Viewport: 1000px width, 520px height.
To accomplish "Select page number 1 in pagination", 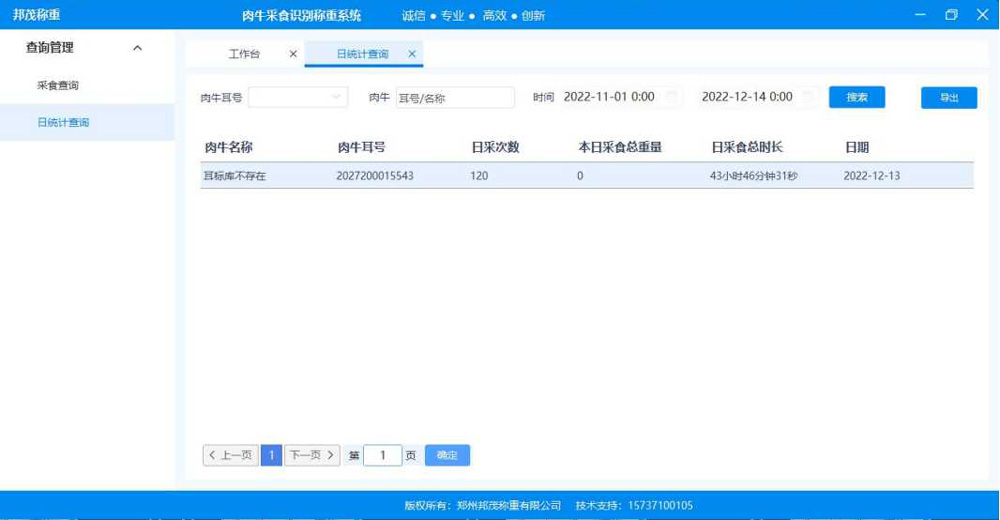I will pyautogui.click(x=271, y=455).
